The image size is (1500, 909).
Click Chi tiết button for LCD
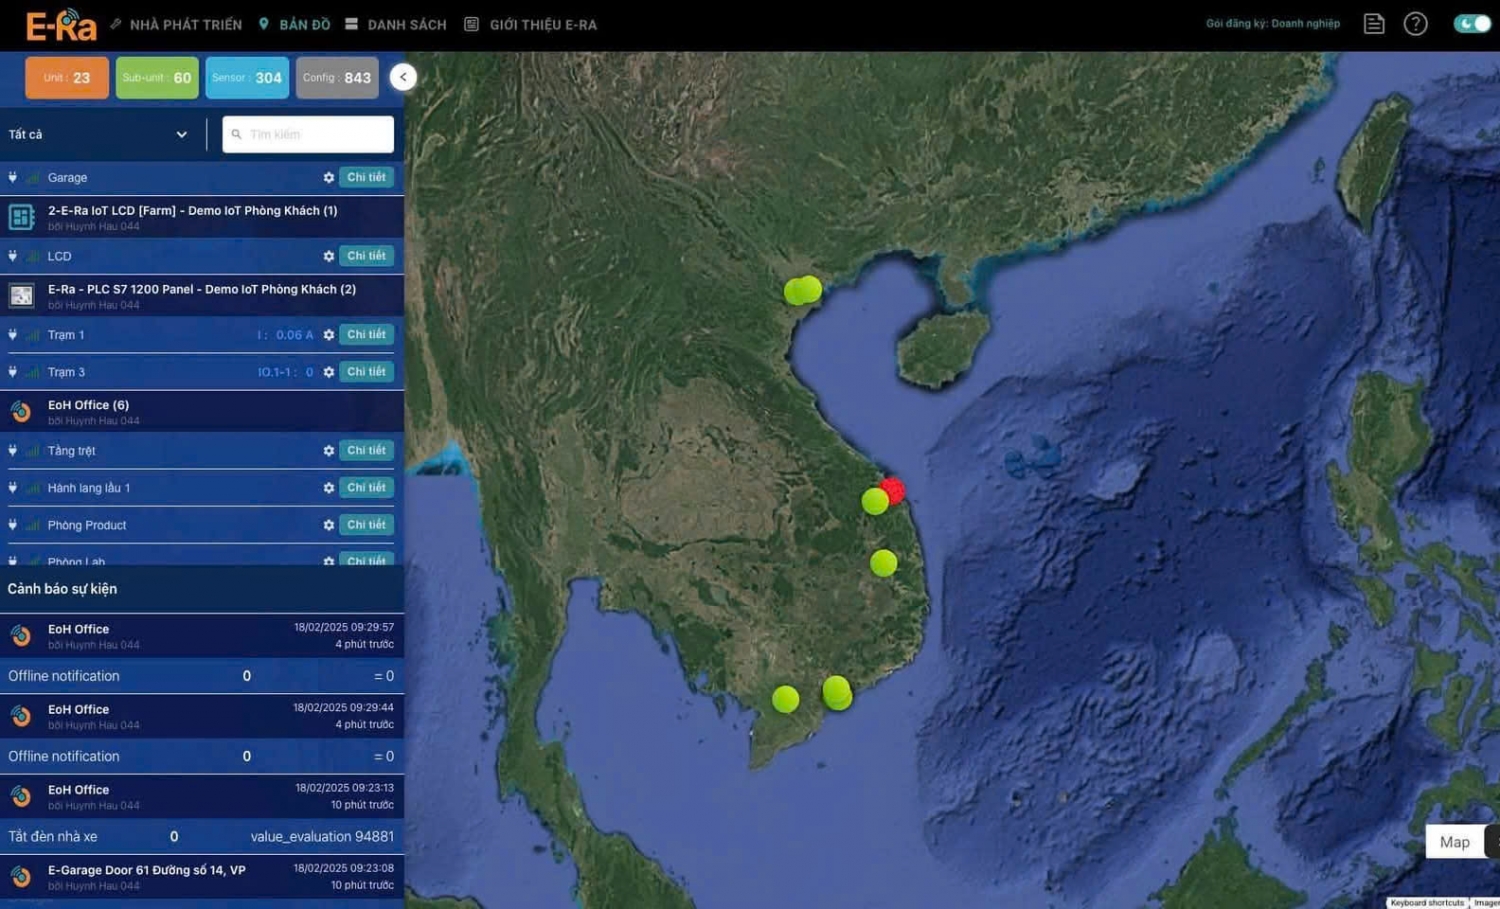[x=366, y=256]
